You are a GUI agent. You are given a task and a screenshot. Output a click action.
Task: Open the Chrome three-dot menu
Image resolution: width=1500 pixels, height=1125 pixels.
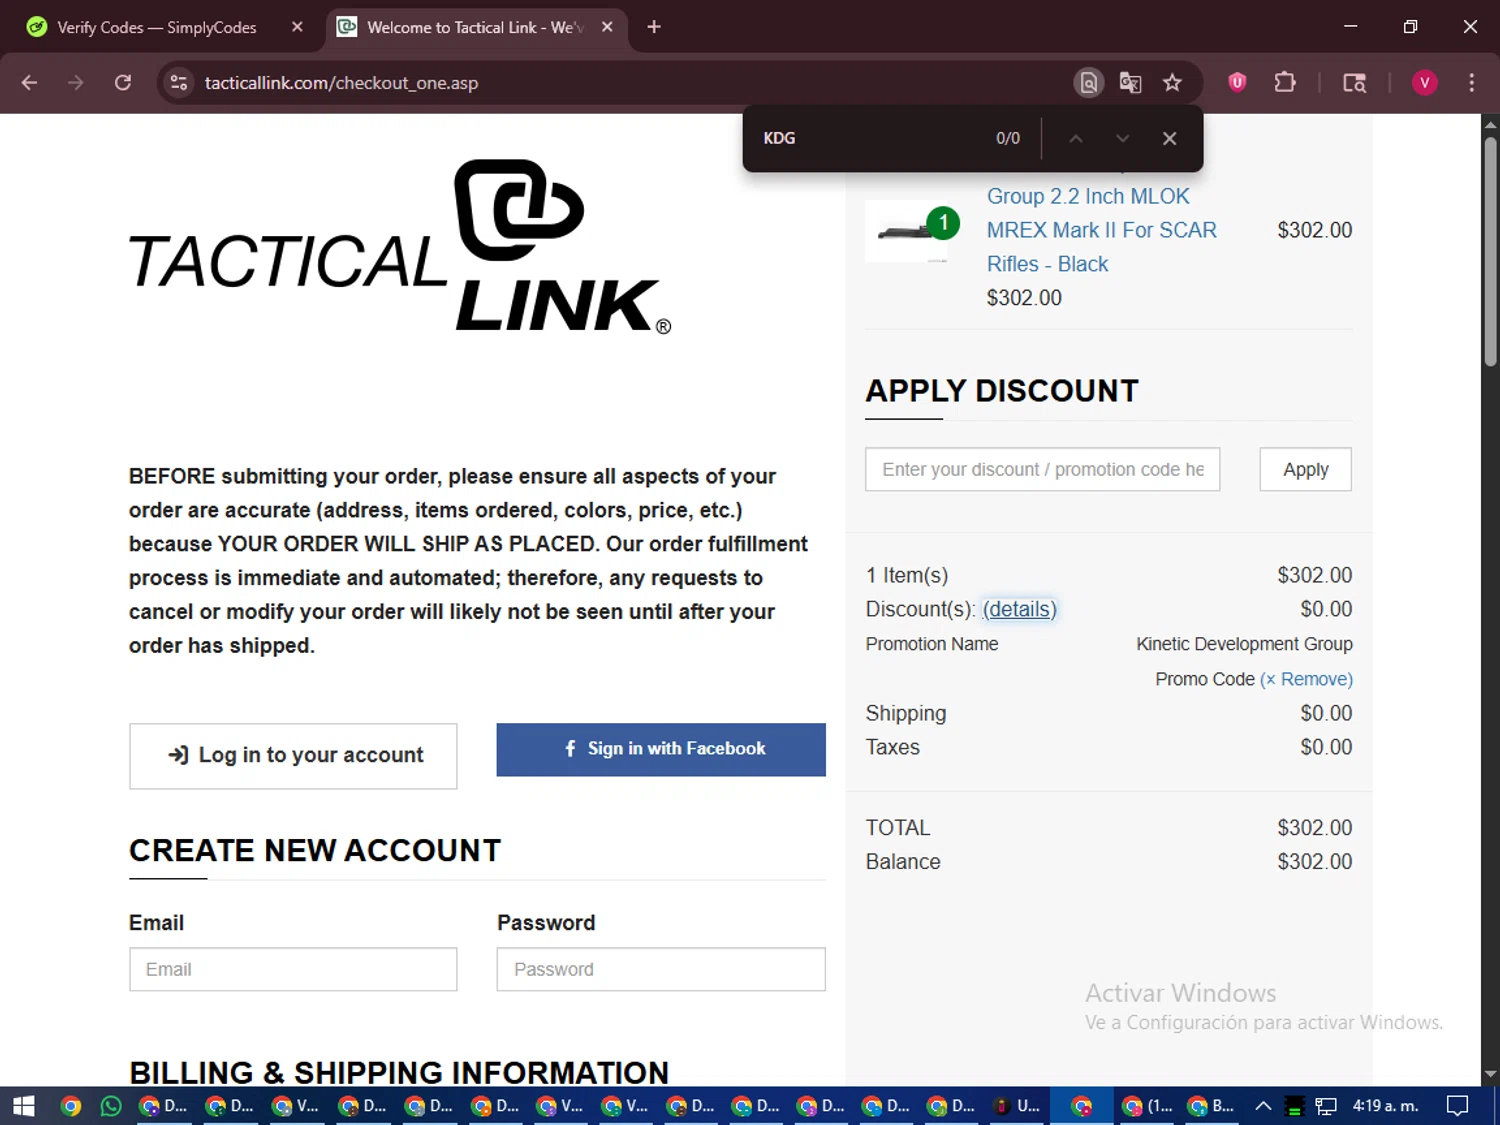point(1471,83)
